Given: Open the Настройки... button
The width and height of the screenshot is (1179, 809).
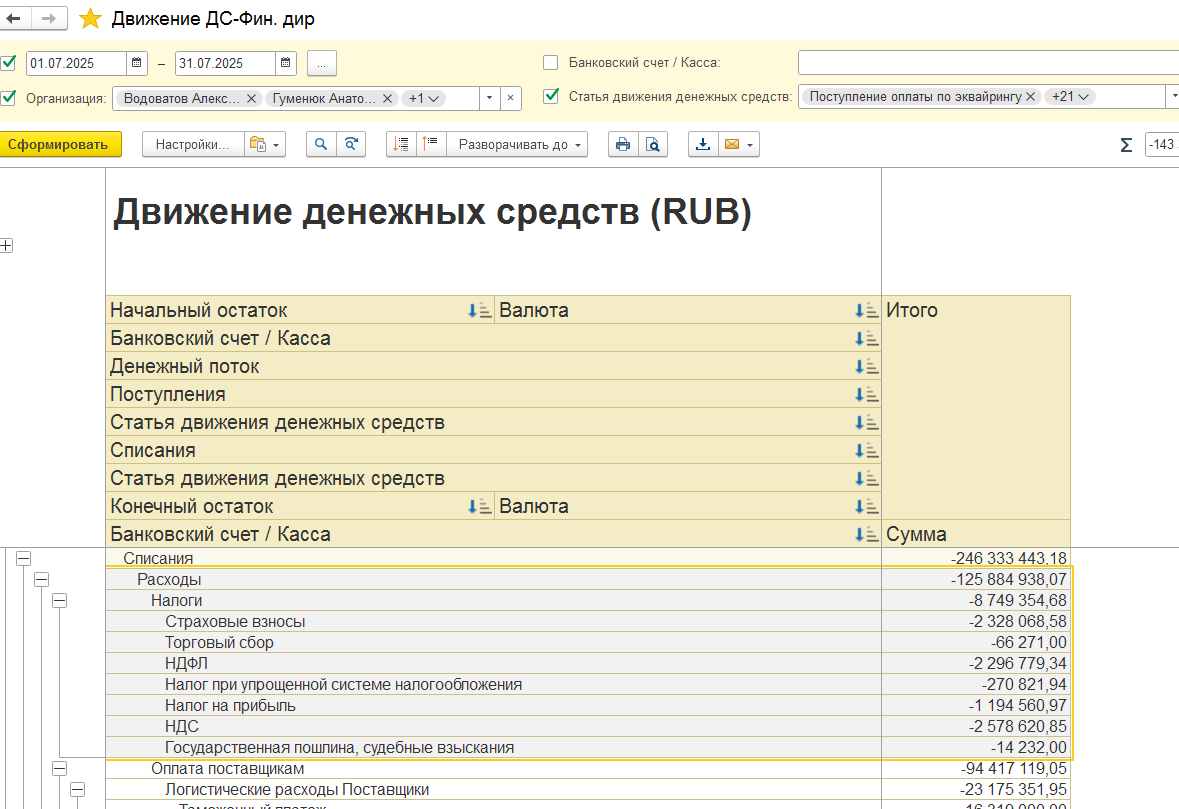Looking at the screenshot, I should (x=192, y=144).
